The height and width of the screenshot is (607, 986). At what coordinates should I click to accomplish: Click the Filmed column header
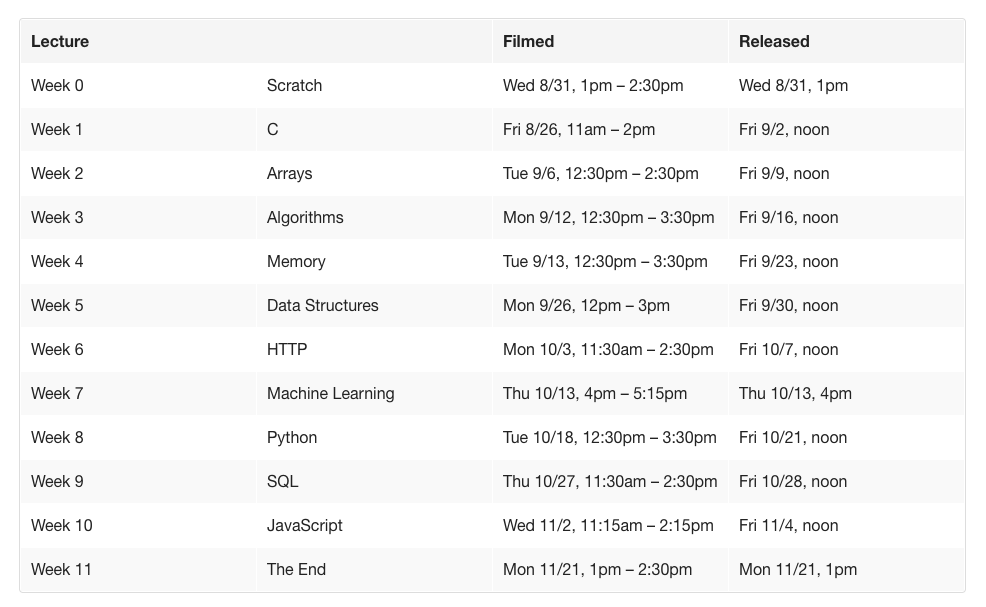(528, 41)
